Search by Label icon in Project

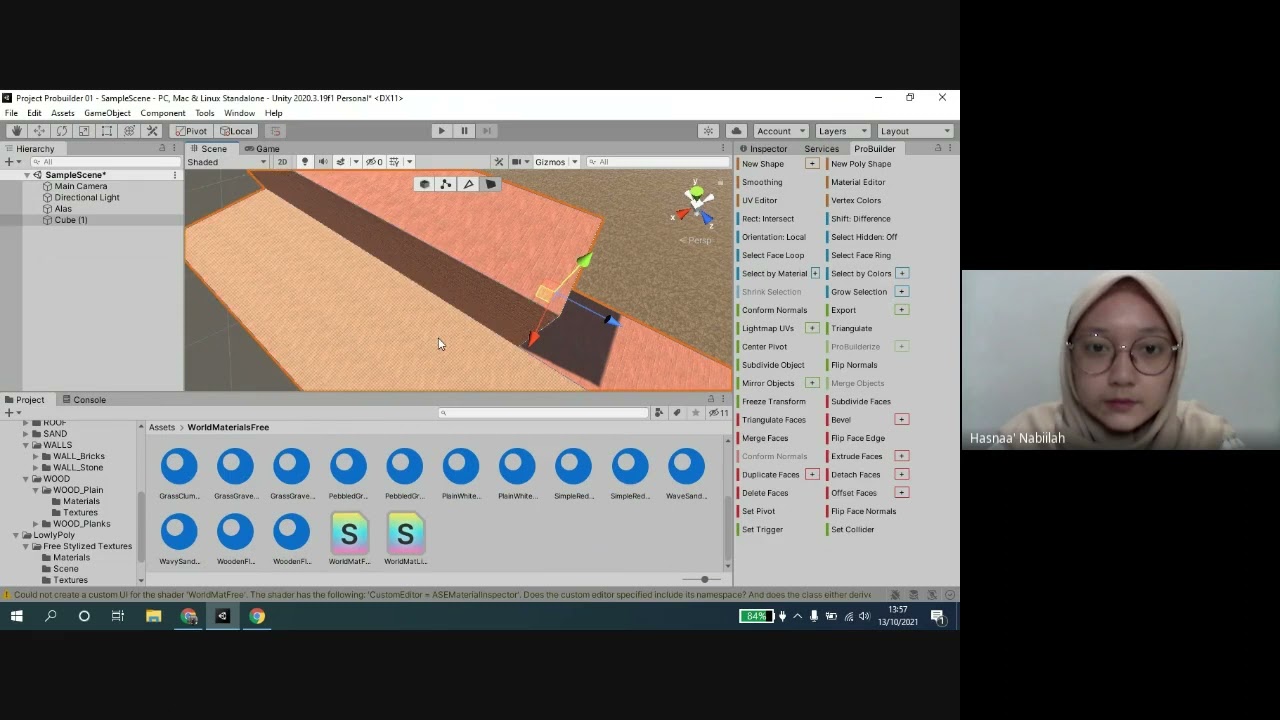[x=677, y=413]
